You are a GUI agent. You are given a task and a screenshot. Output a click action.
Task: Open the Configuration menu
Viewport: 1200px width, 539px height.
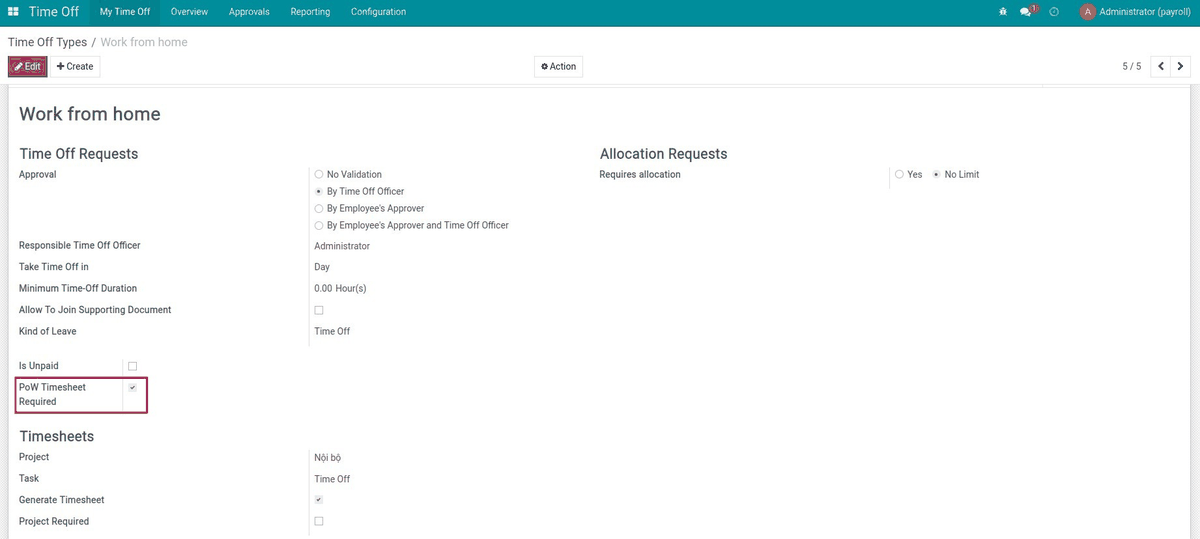378,12
